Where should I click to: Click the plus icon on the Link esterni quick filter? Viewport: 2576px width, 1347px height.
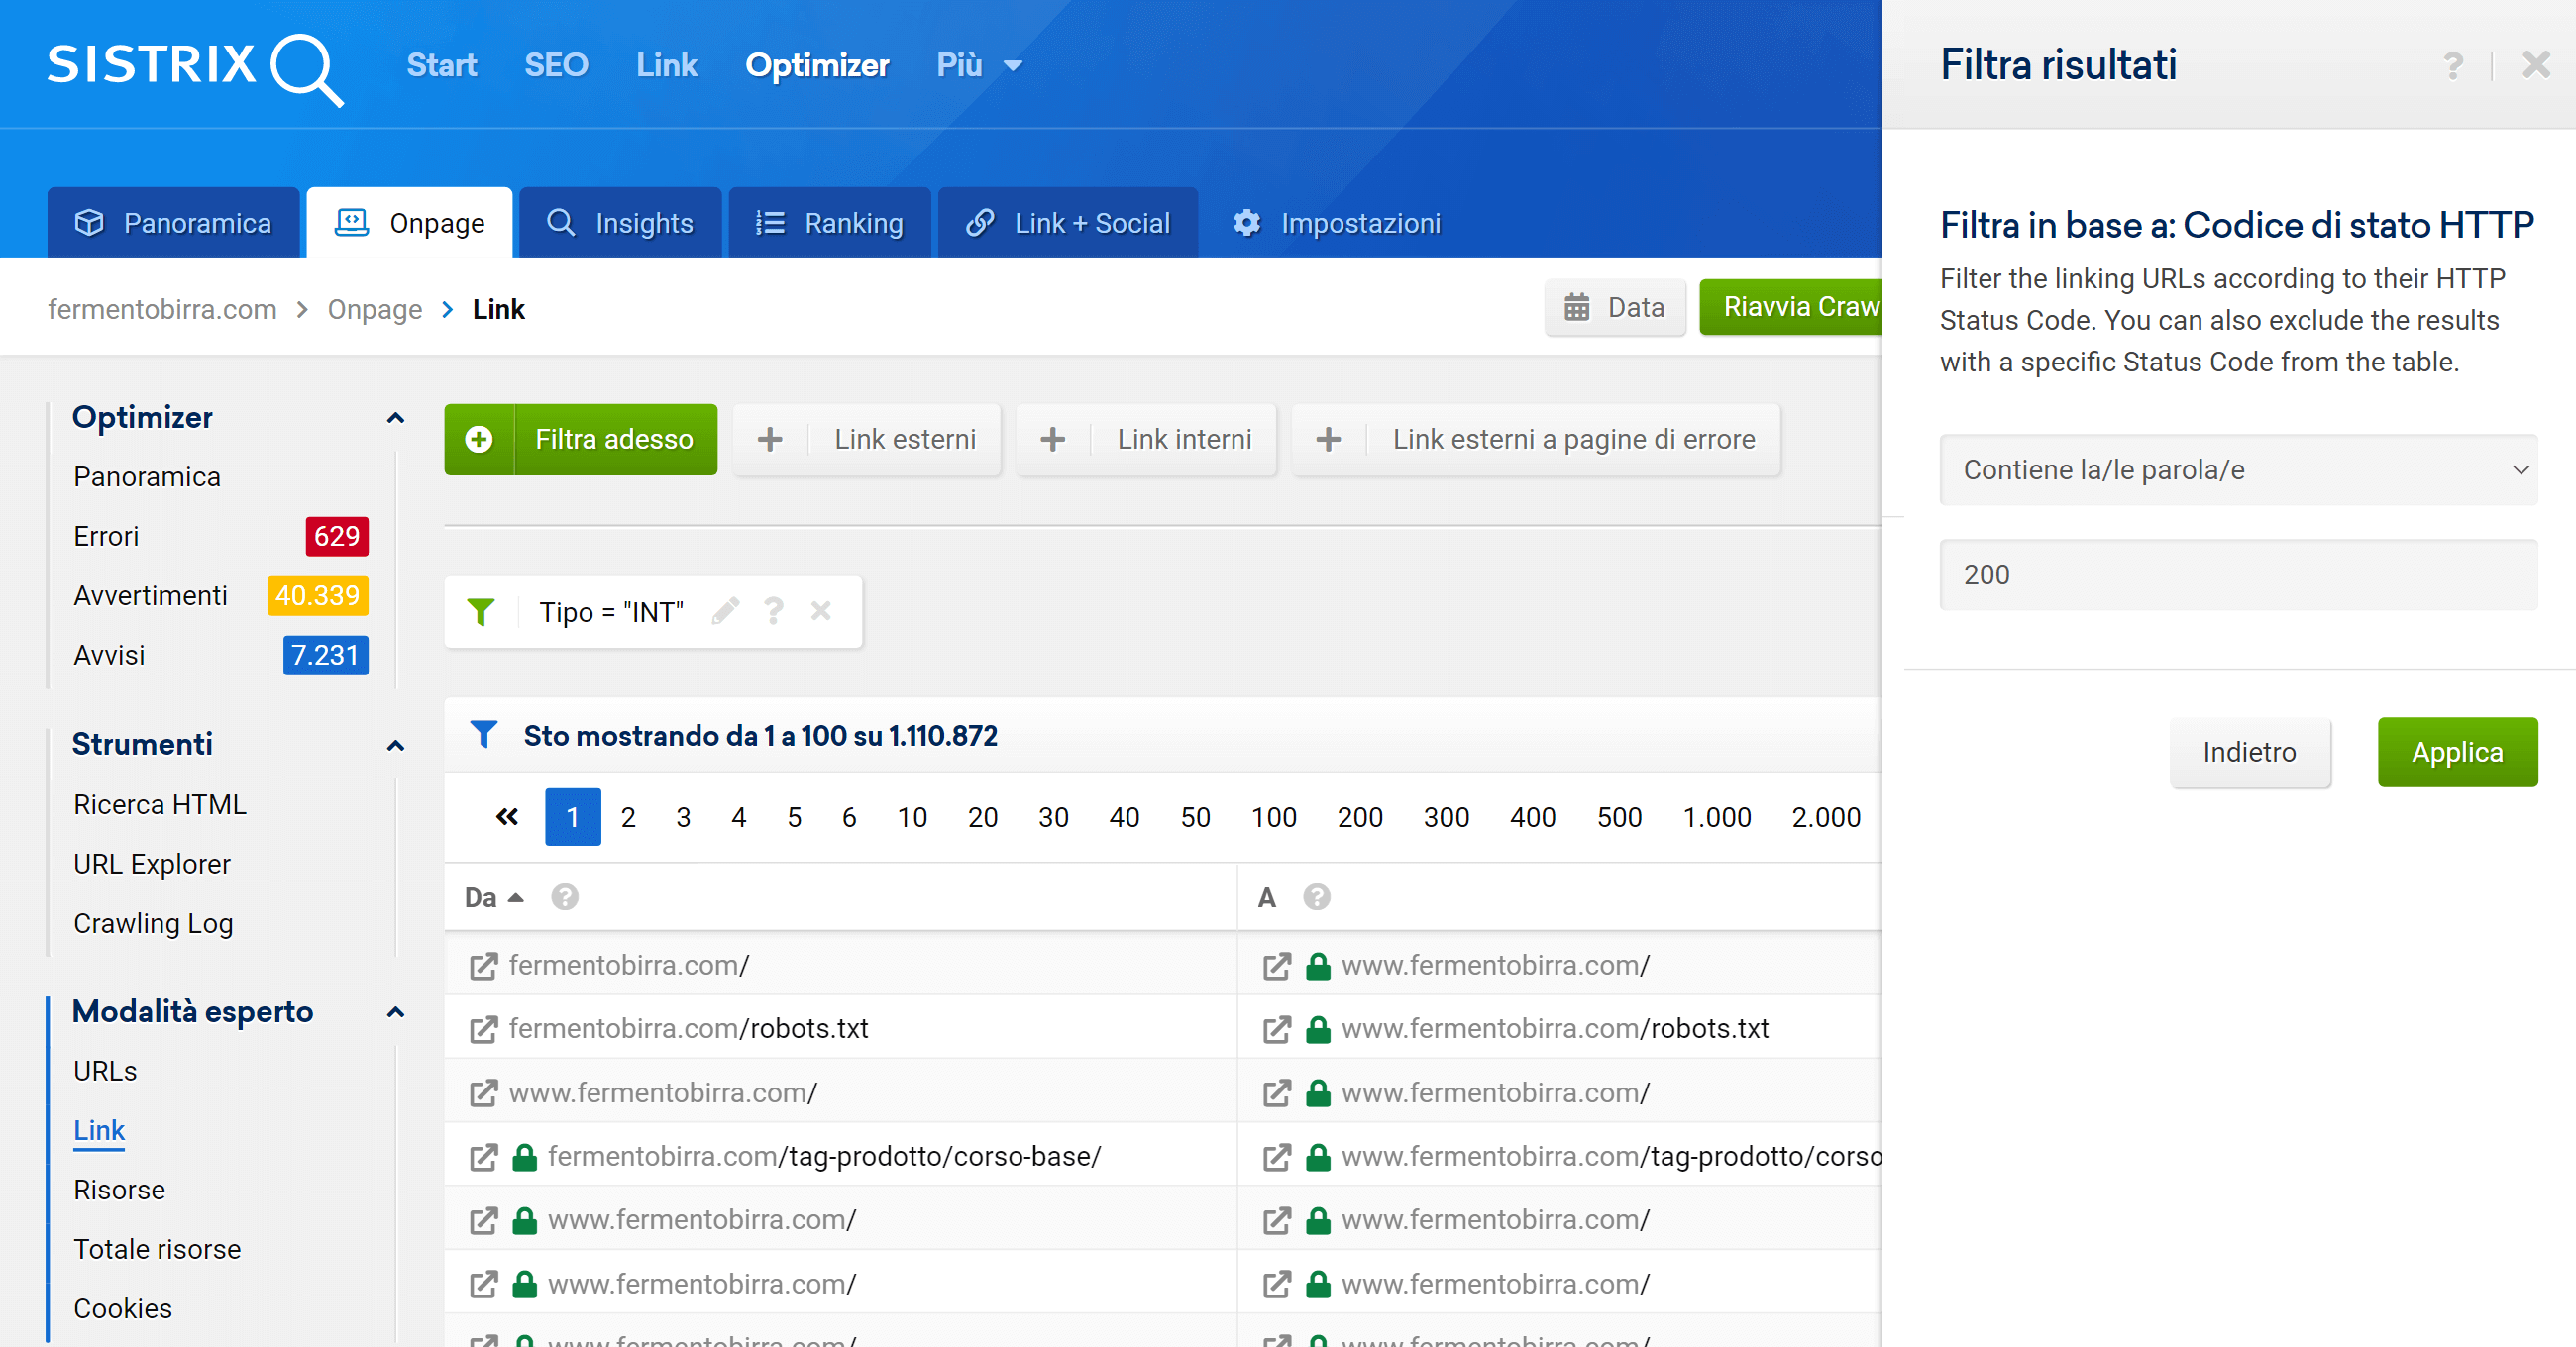(770, 439)
